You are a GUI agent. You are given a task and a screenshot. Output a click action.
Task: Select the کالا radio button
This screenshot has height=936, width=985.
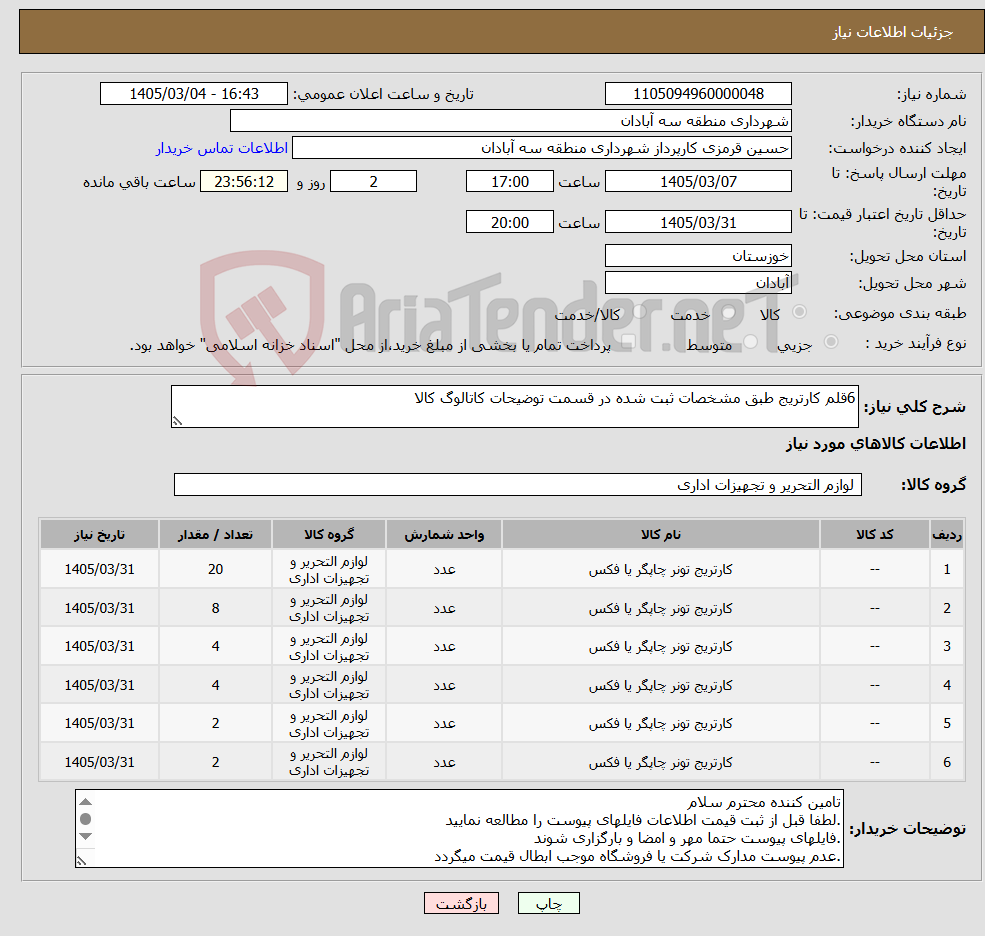[x=800, y=312]
